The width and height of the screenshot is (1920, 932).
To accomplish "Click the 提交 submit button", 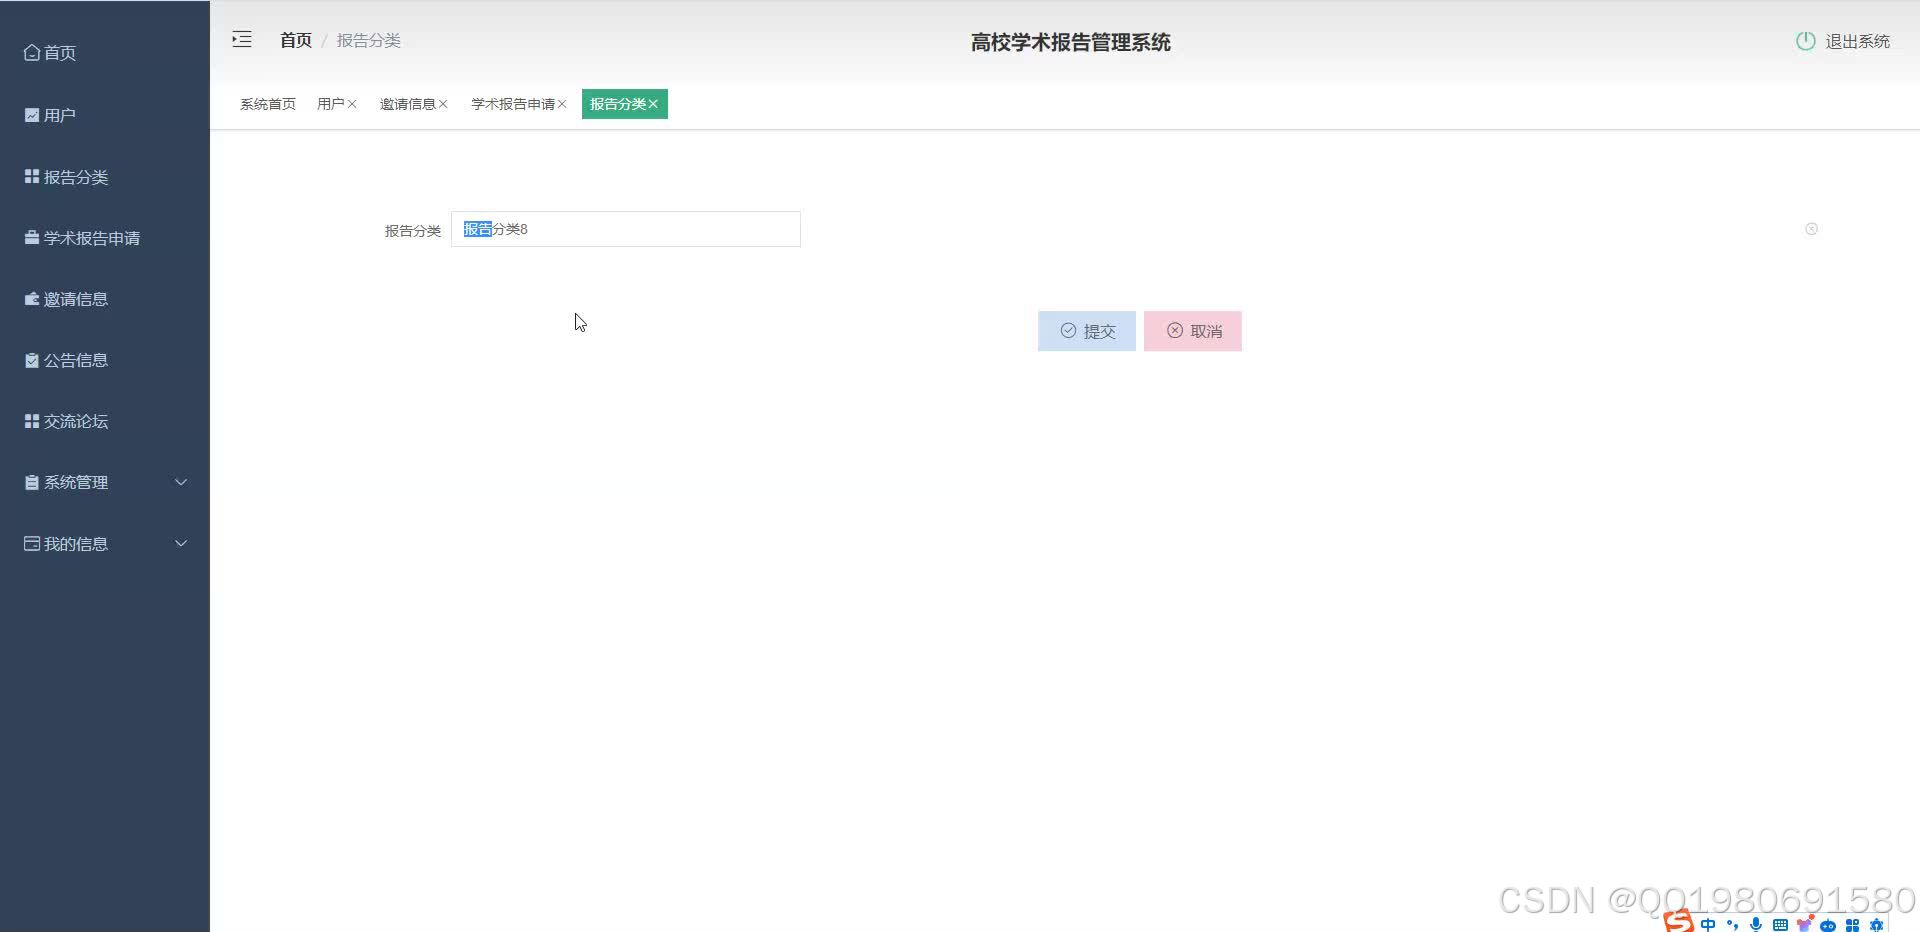I will [x=1086, y=330].
